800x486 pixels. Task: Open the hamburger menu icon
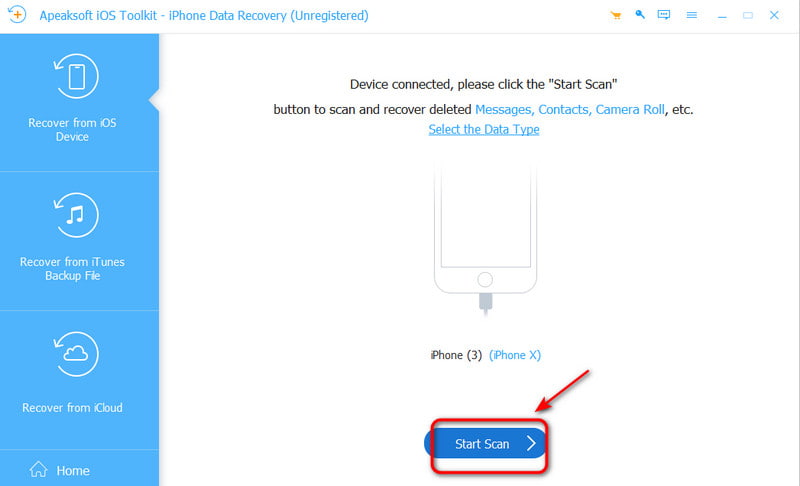coord(692,15)
